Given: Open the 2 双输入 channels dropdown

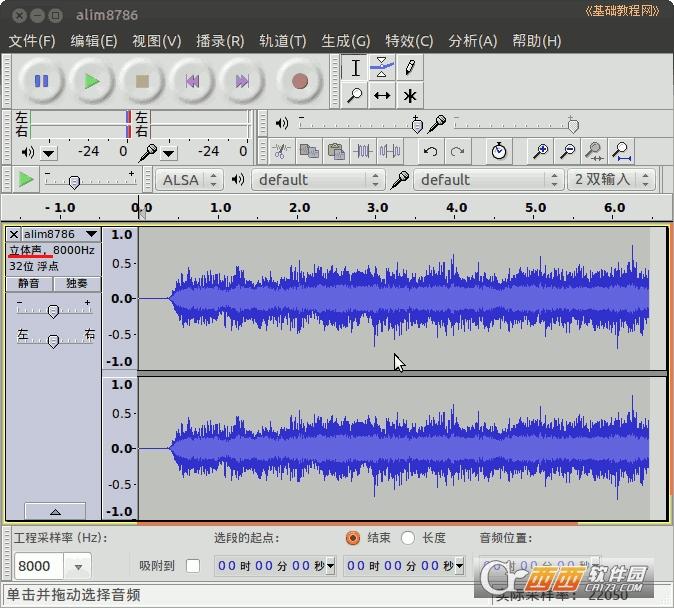Looking at the screenshot, I should (x=611, y=180).
